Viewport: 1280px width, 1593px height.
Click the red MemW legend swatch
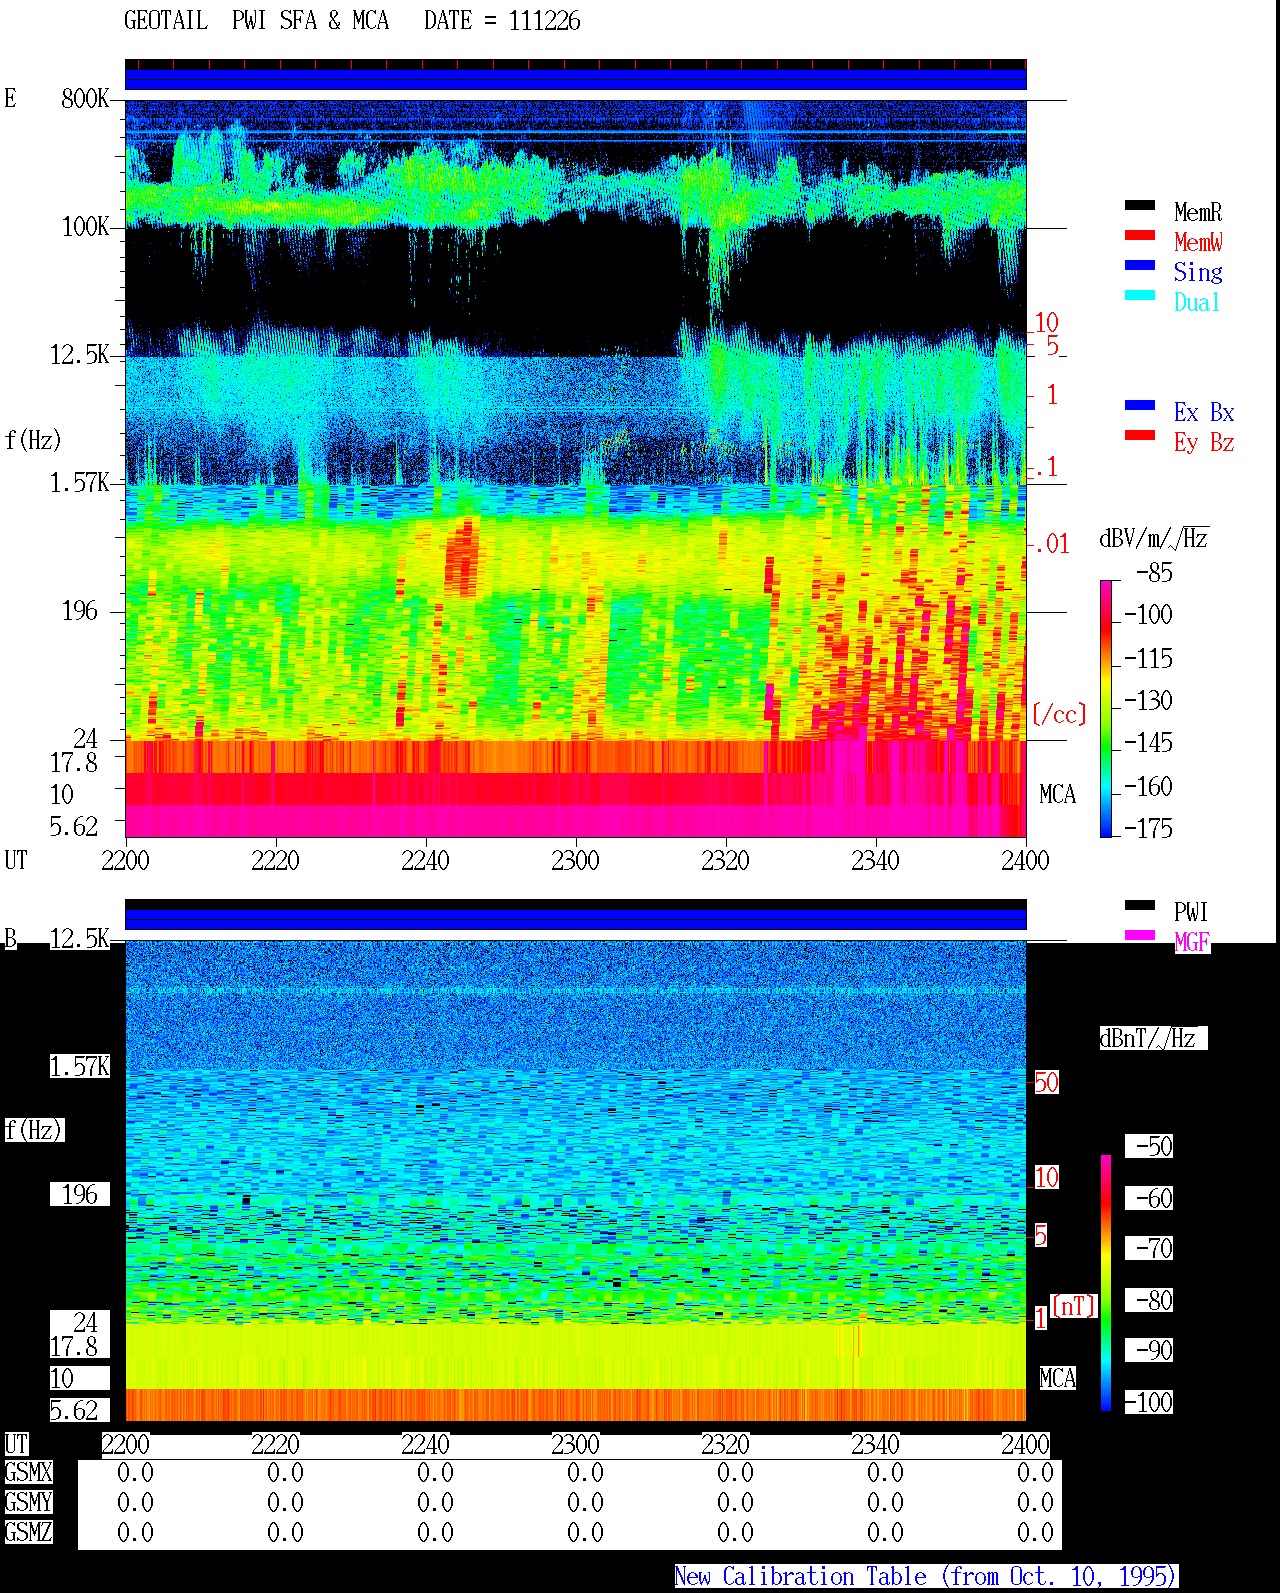coord(1140,236)
